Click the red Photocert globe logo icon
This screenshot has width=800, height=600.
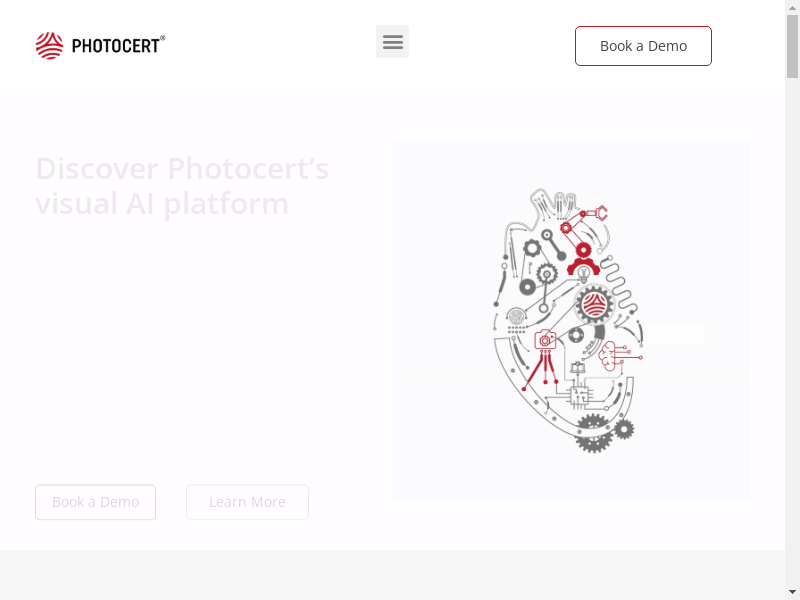pyautogui.click(x=49, y=45)
